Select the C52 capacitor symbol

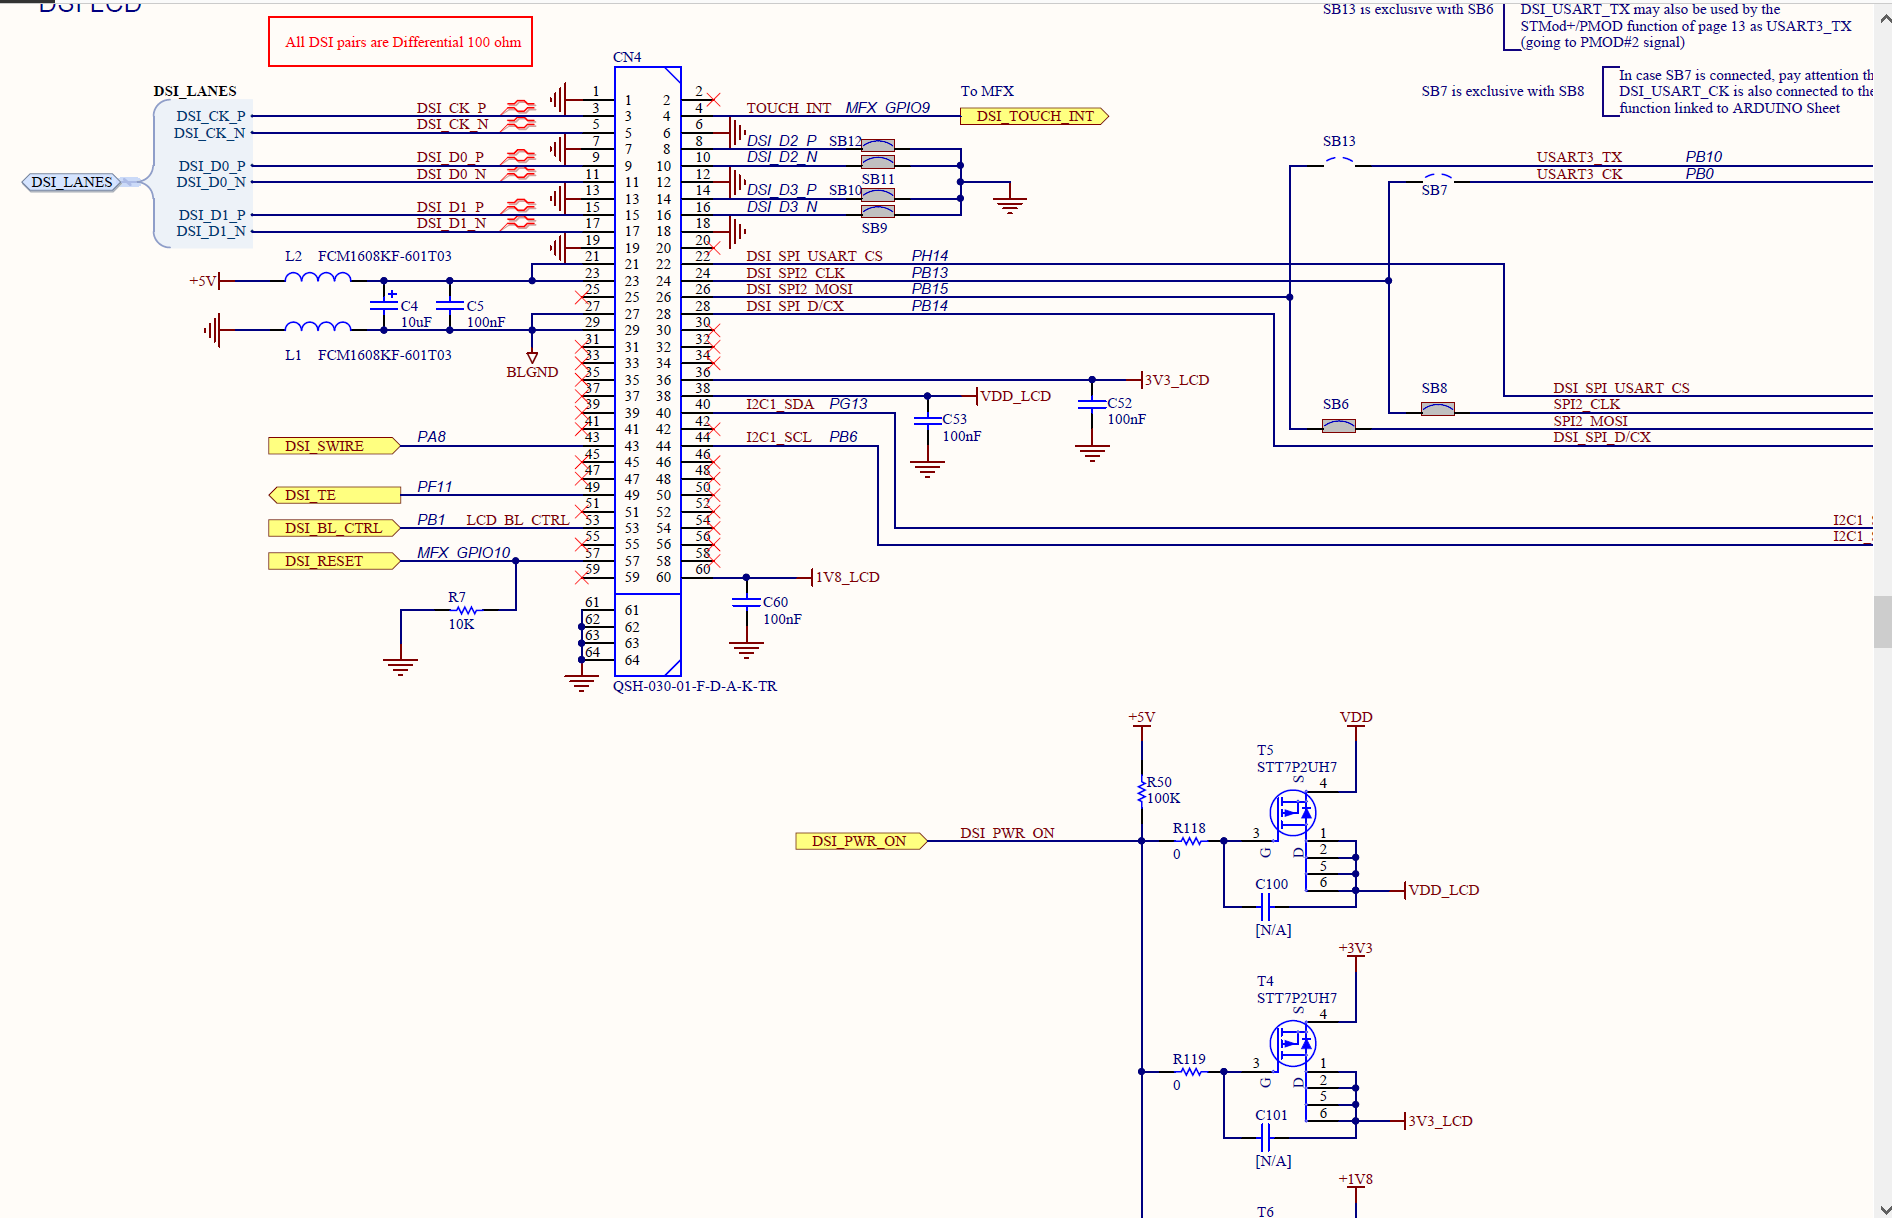click(x=1092, y=404)
